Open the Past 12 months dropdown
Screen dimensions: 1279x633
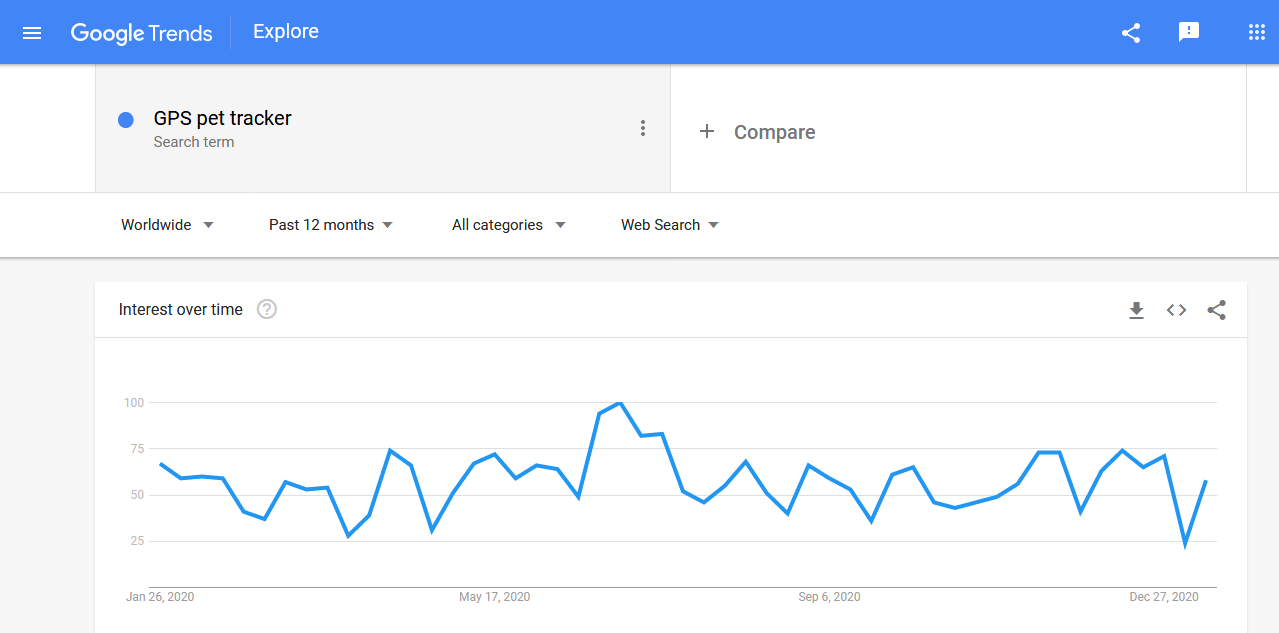point(331,225)
